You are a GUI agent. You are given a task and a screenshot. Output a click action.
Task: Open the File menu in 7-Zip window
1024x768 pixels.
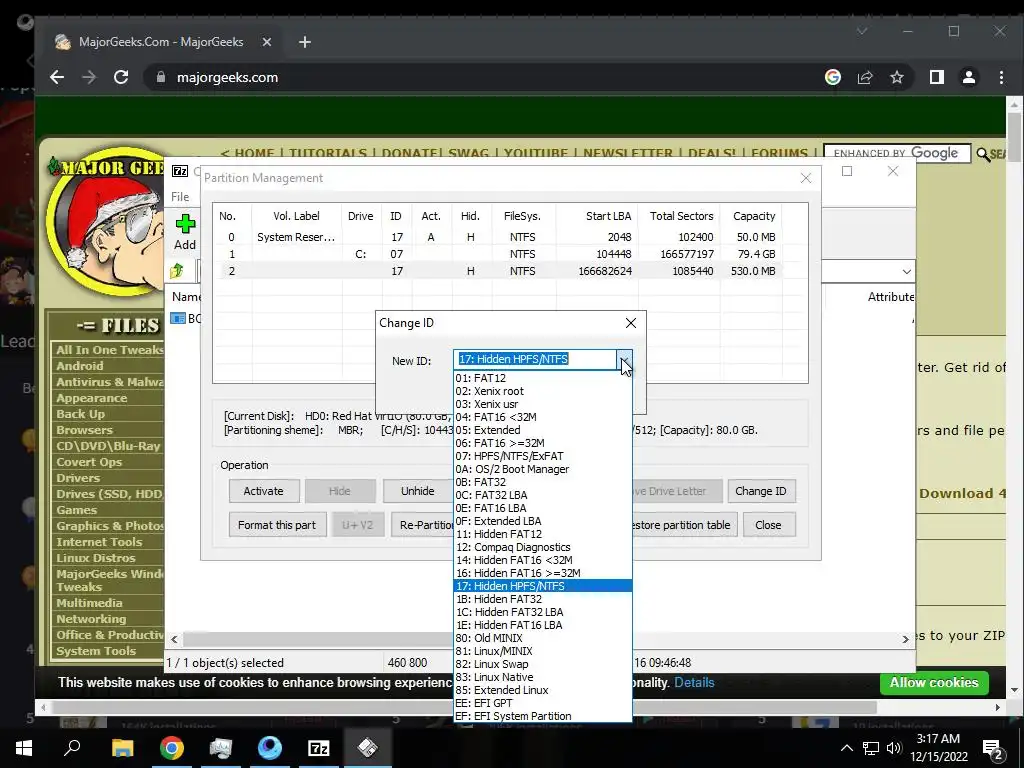(x=180, y=197)
